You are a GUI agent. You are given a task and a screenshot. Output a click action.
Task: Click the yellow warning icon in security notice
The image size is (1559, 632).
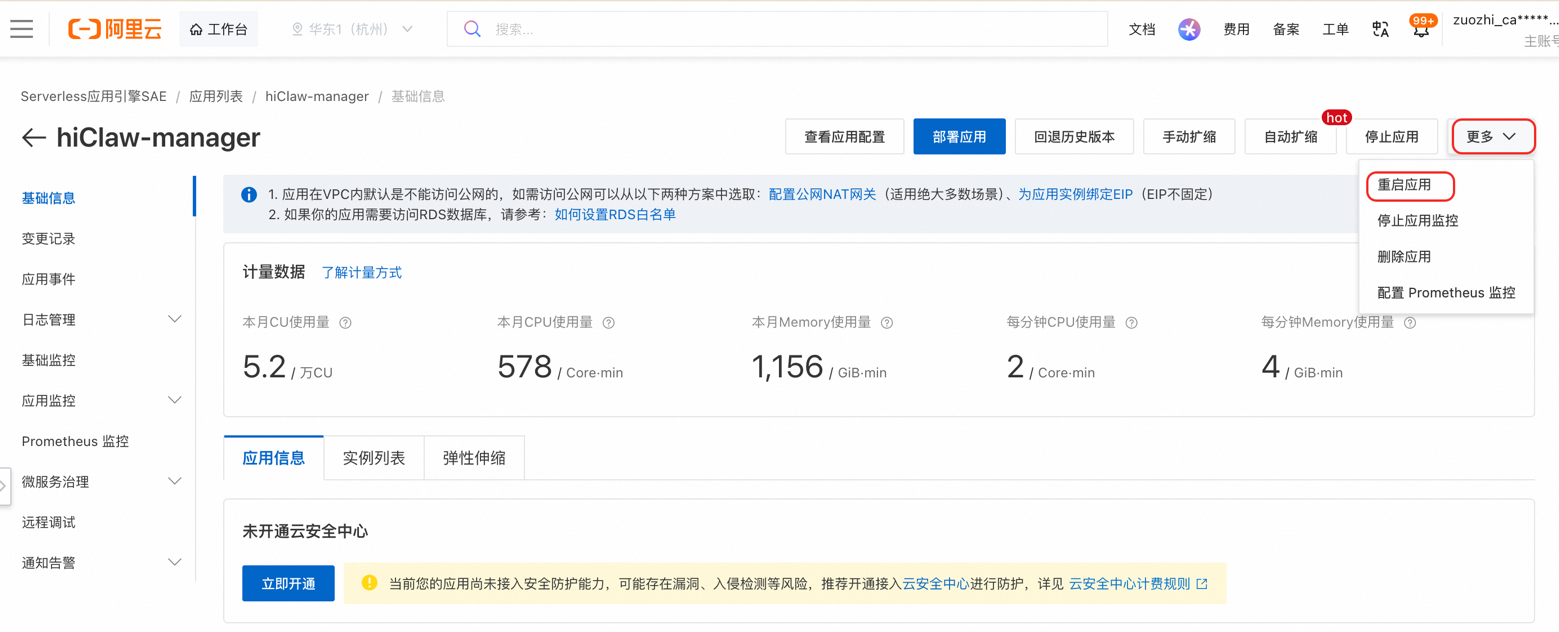(369, 582)
